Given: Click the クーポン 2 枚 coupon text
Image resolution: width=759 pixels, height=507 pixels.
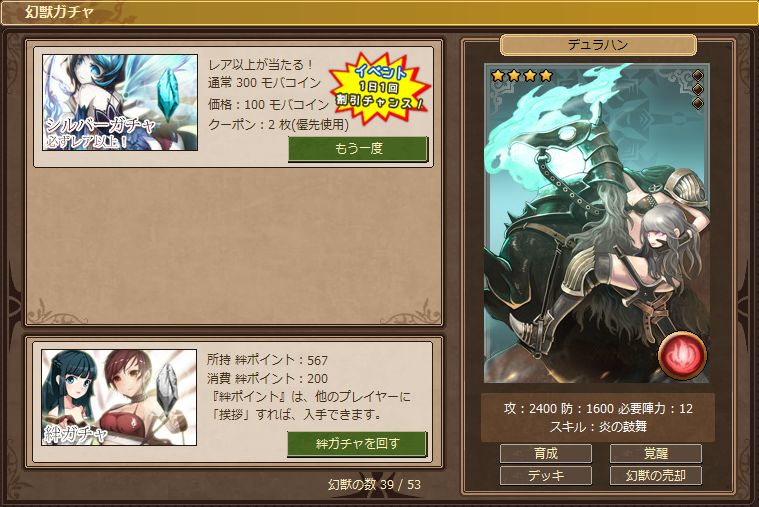Looking at the screenshot, I should pos(278,124).
